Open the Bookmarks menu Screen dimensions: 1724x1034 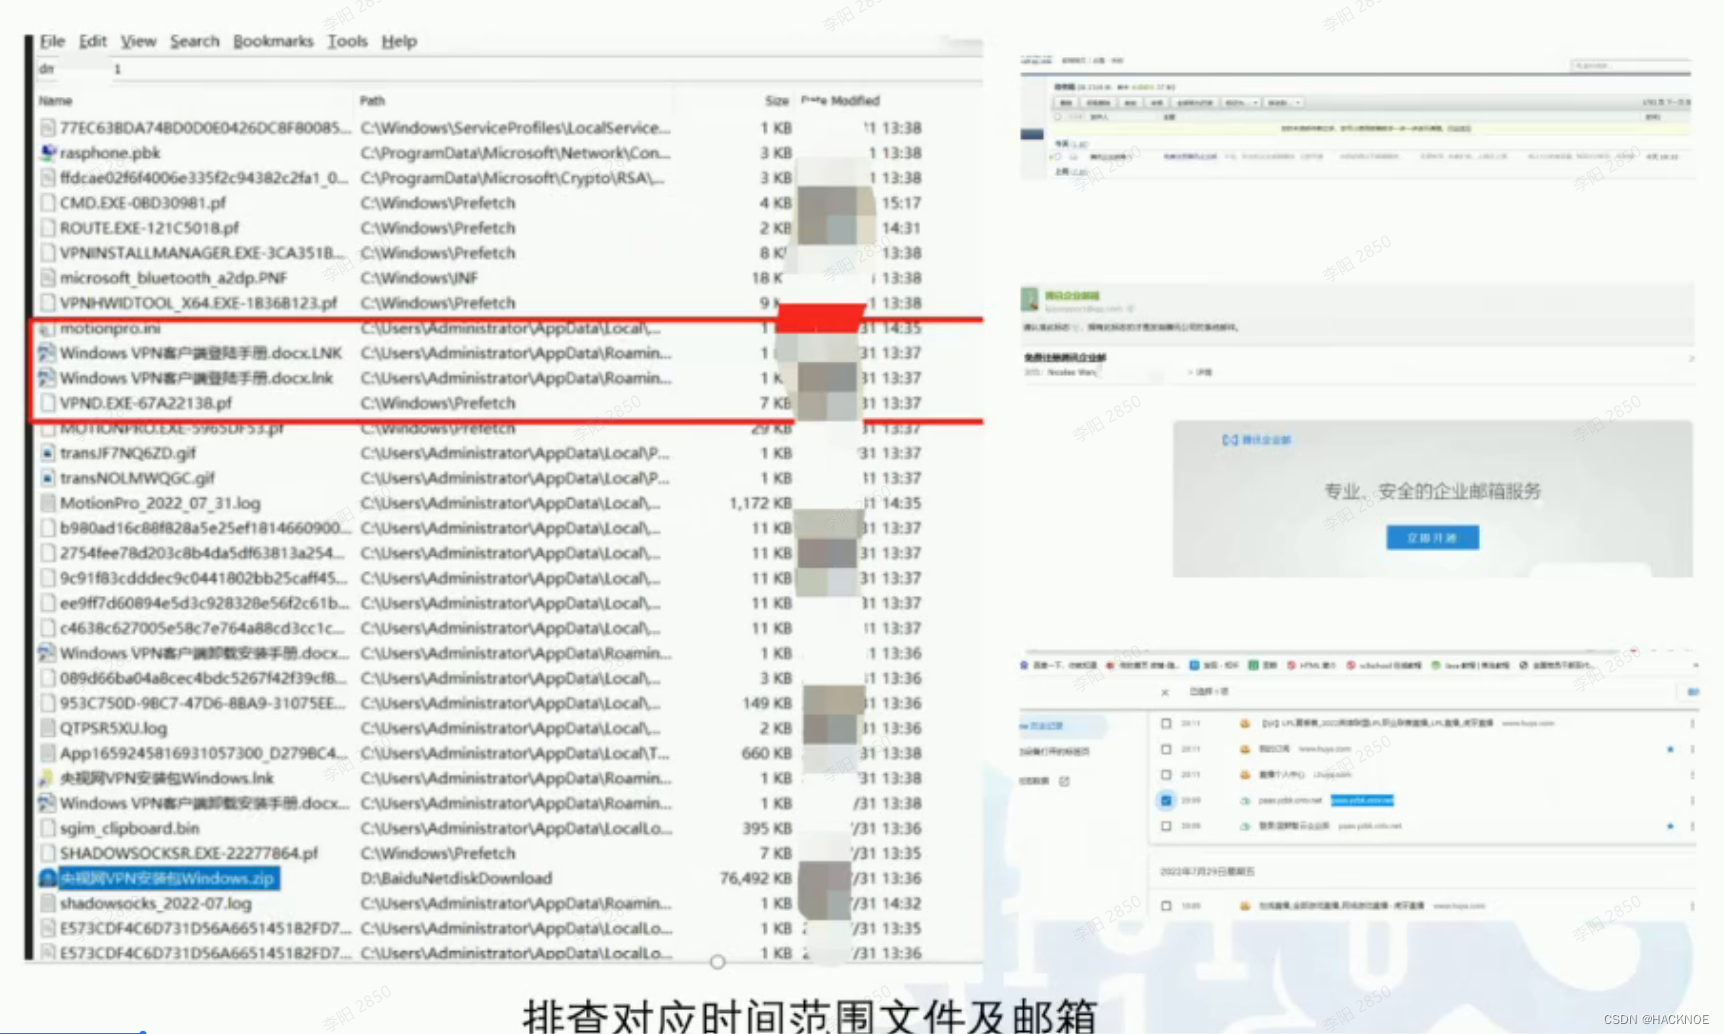273,41
